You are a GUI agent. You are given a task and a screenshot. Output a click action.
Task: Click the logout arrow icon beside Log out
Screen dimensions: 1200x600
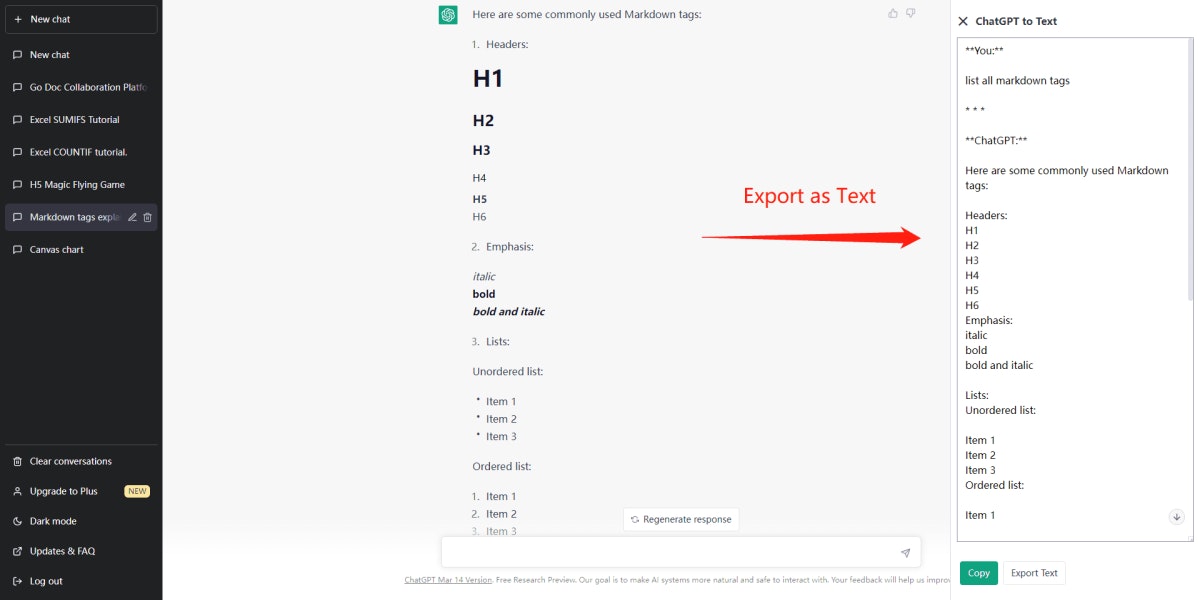17,581
